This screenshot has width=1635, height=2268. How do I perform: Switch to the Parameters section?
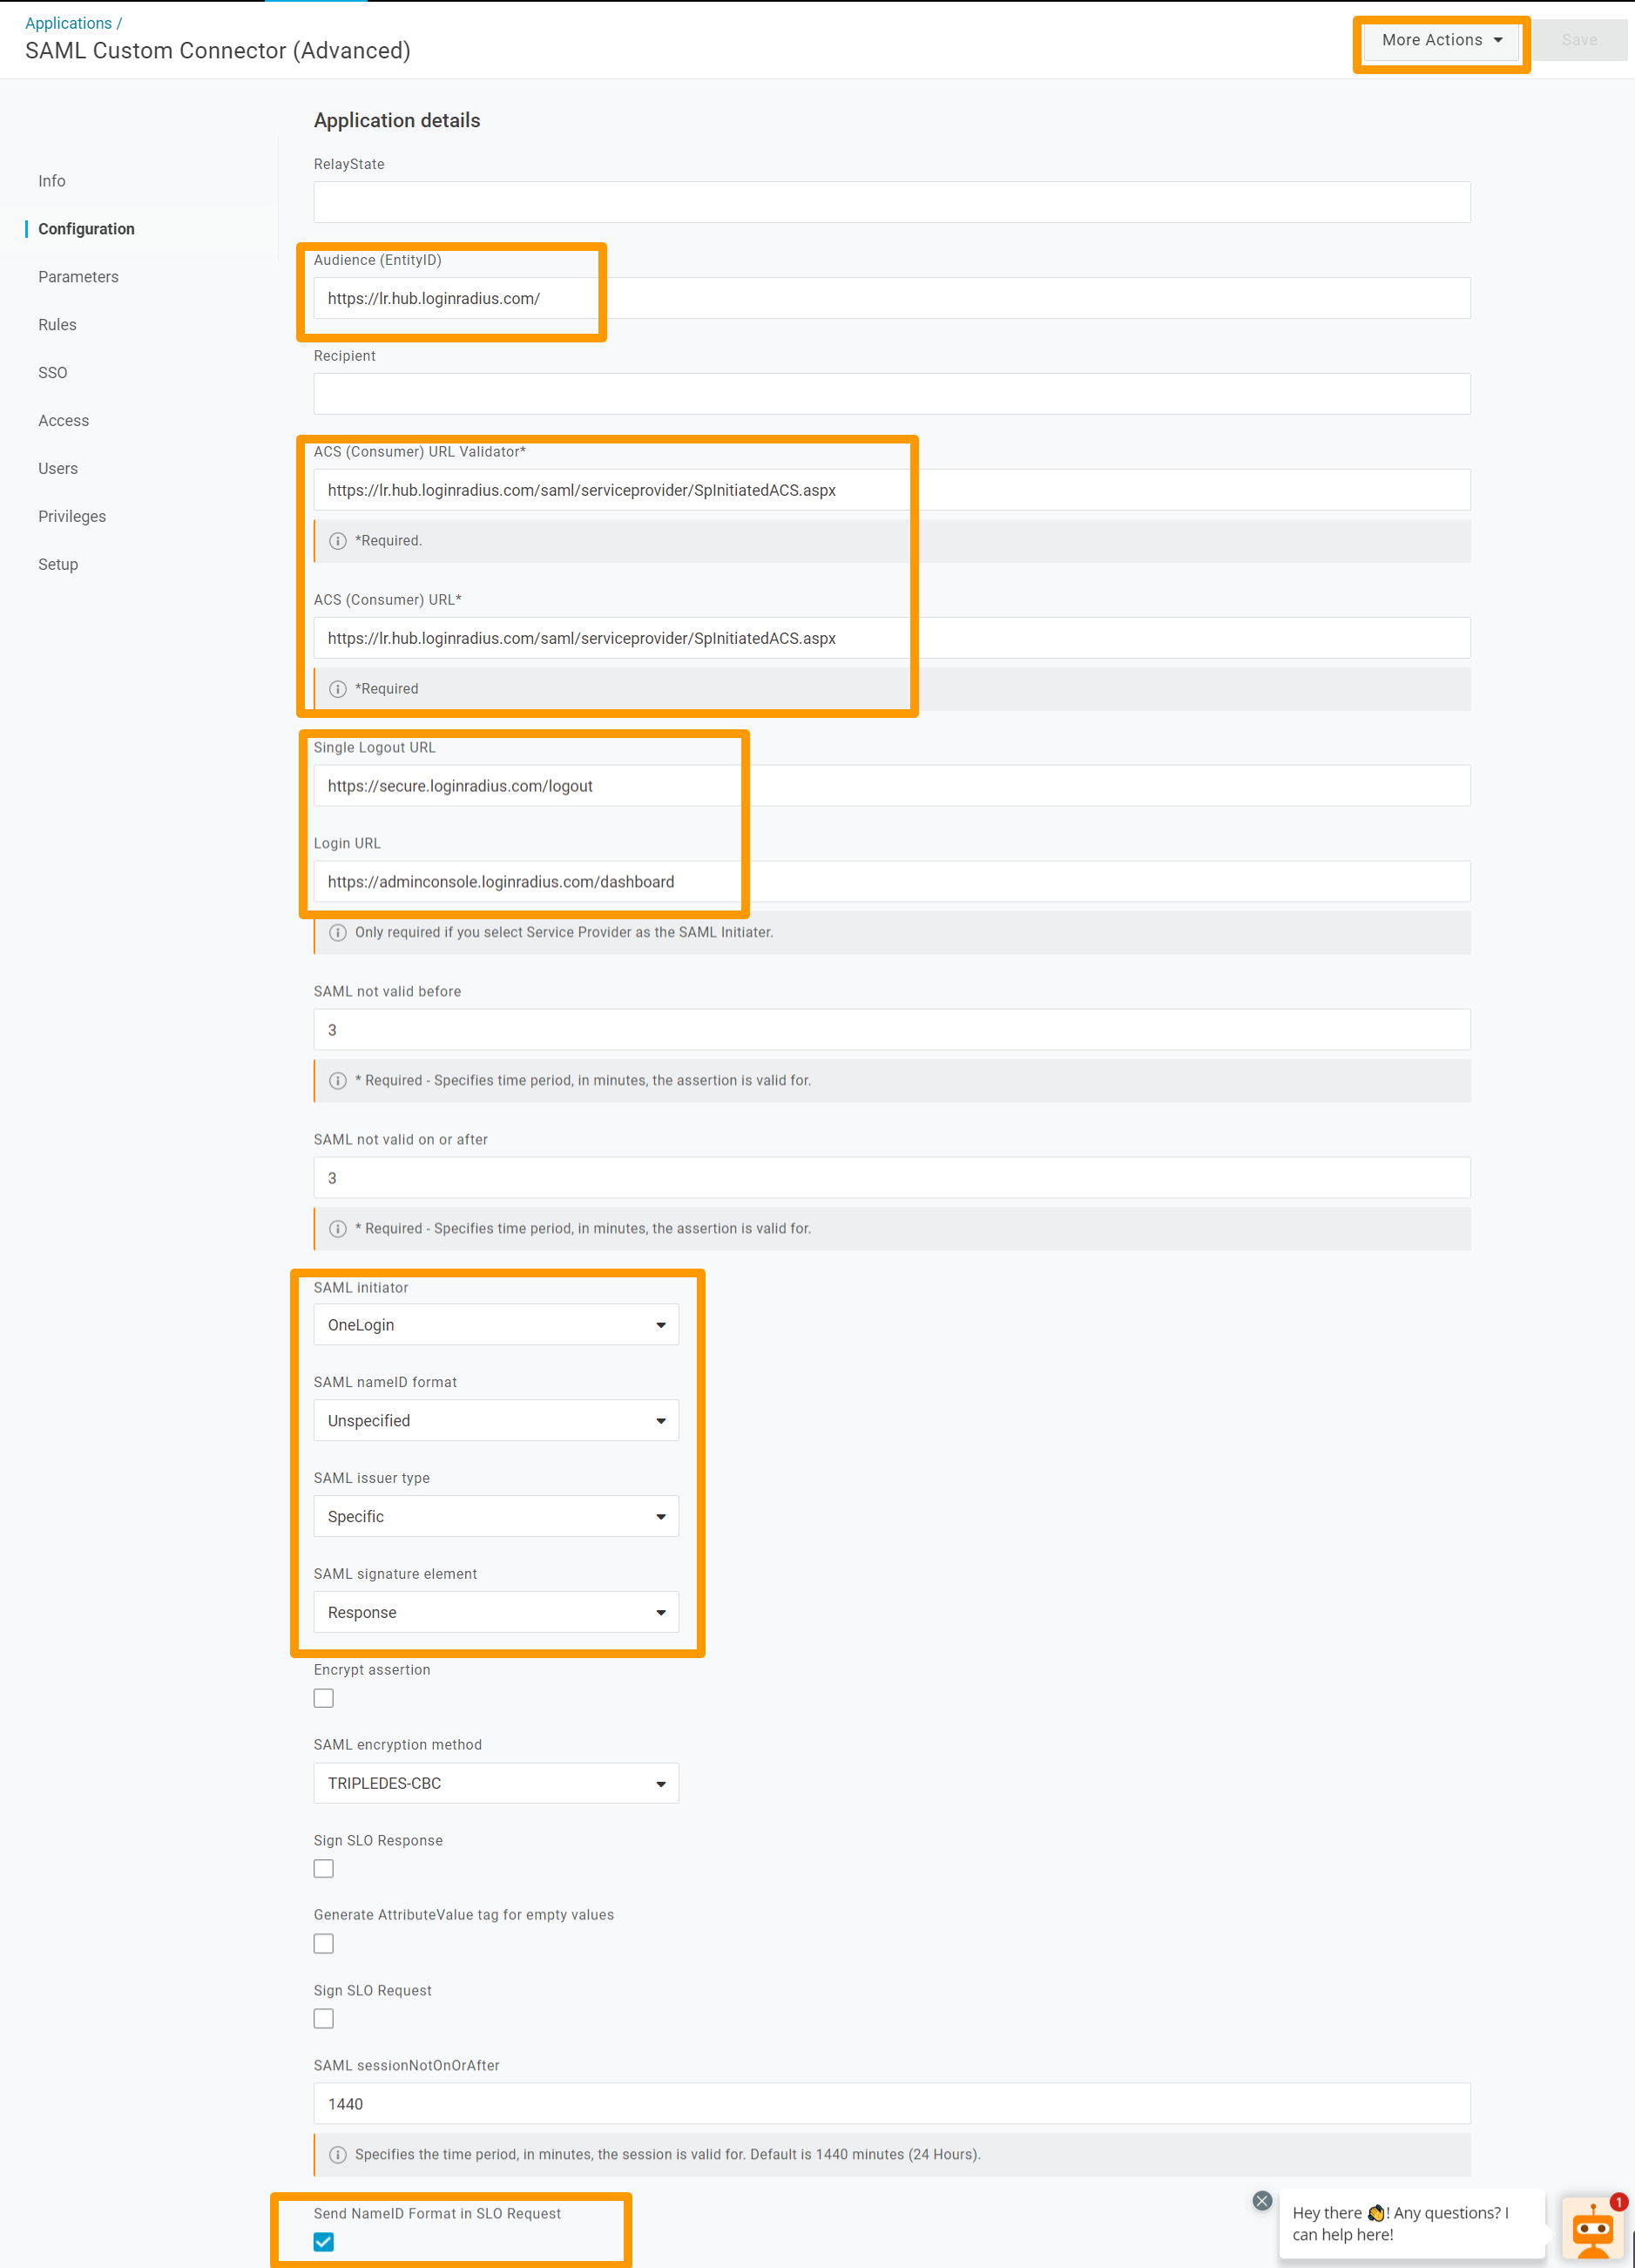click(x=78, y=276)
